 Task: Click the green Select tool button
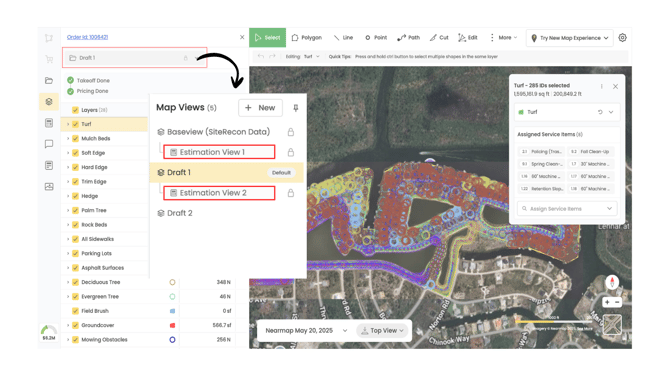click(x=267, y=38)
